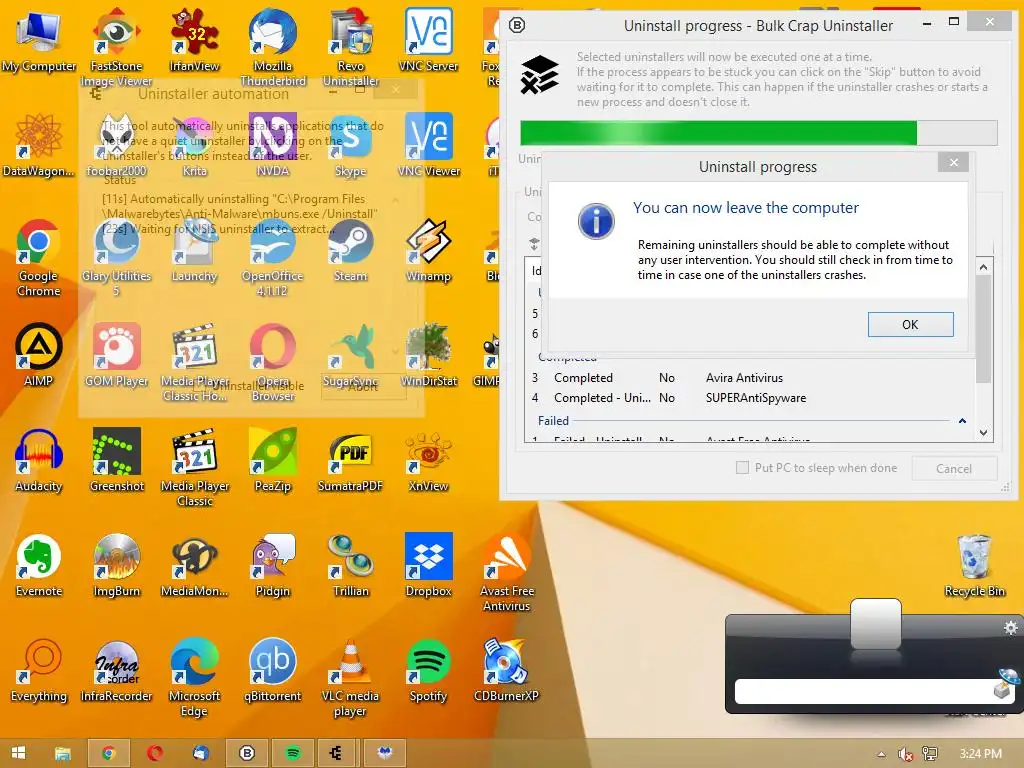Open Microsoft Edge desktop icon
1024x768 pixels.
195,677
